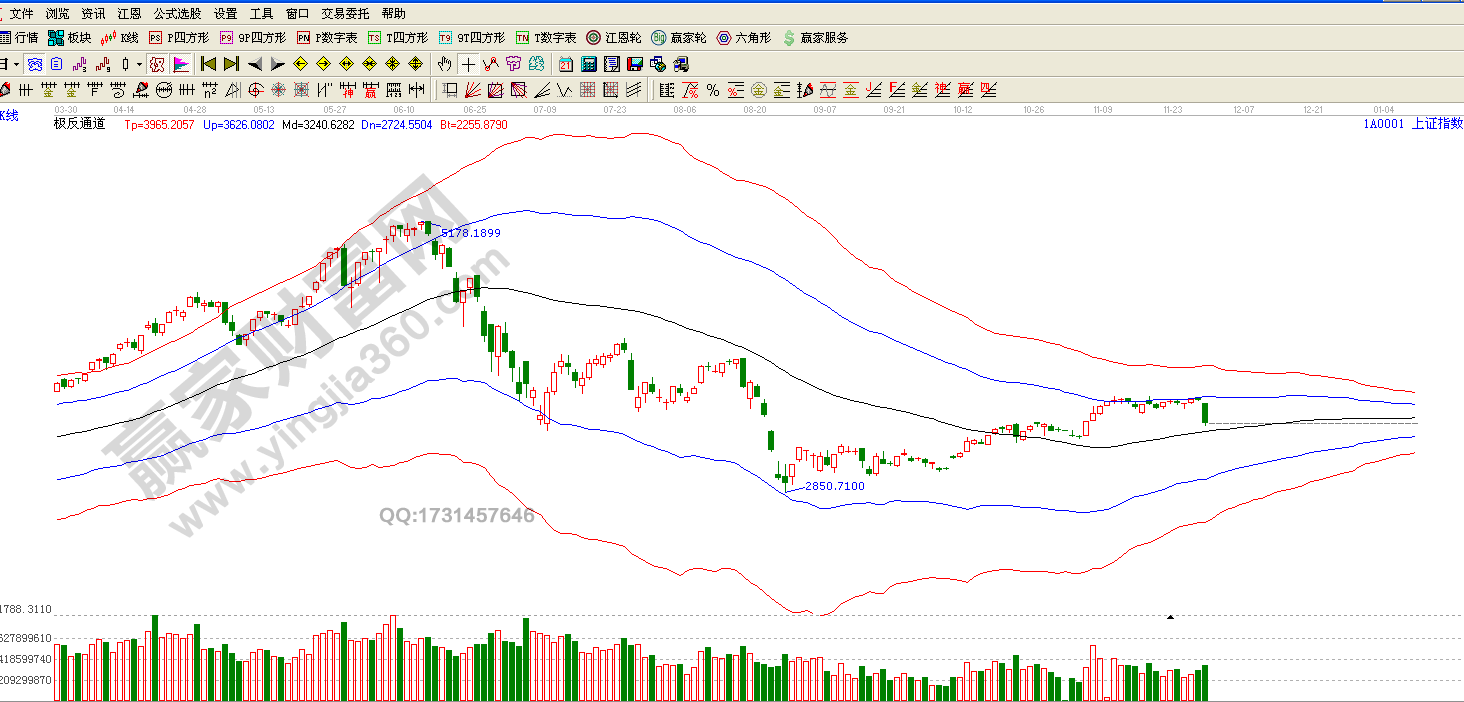The image size is (1464, 702).
Task: Open the 江恩轮 Gann wheel tool
Action: point(613,38)
